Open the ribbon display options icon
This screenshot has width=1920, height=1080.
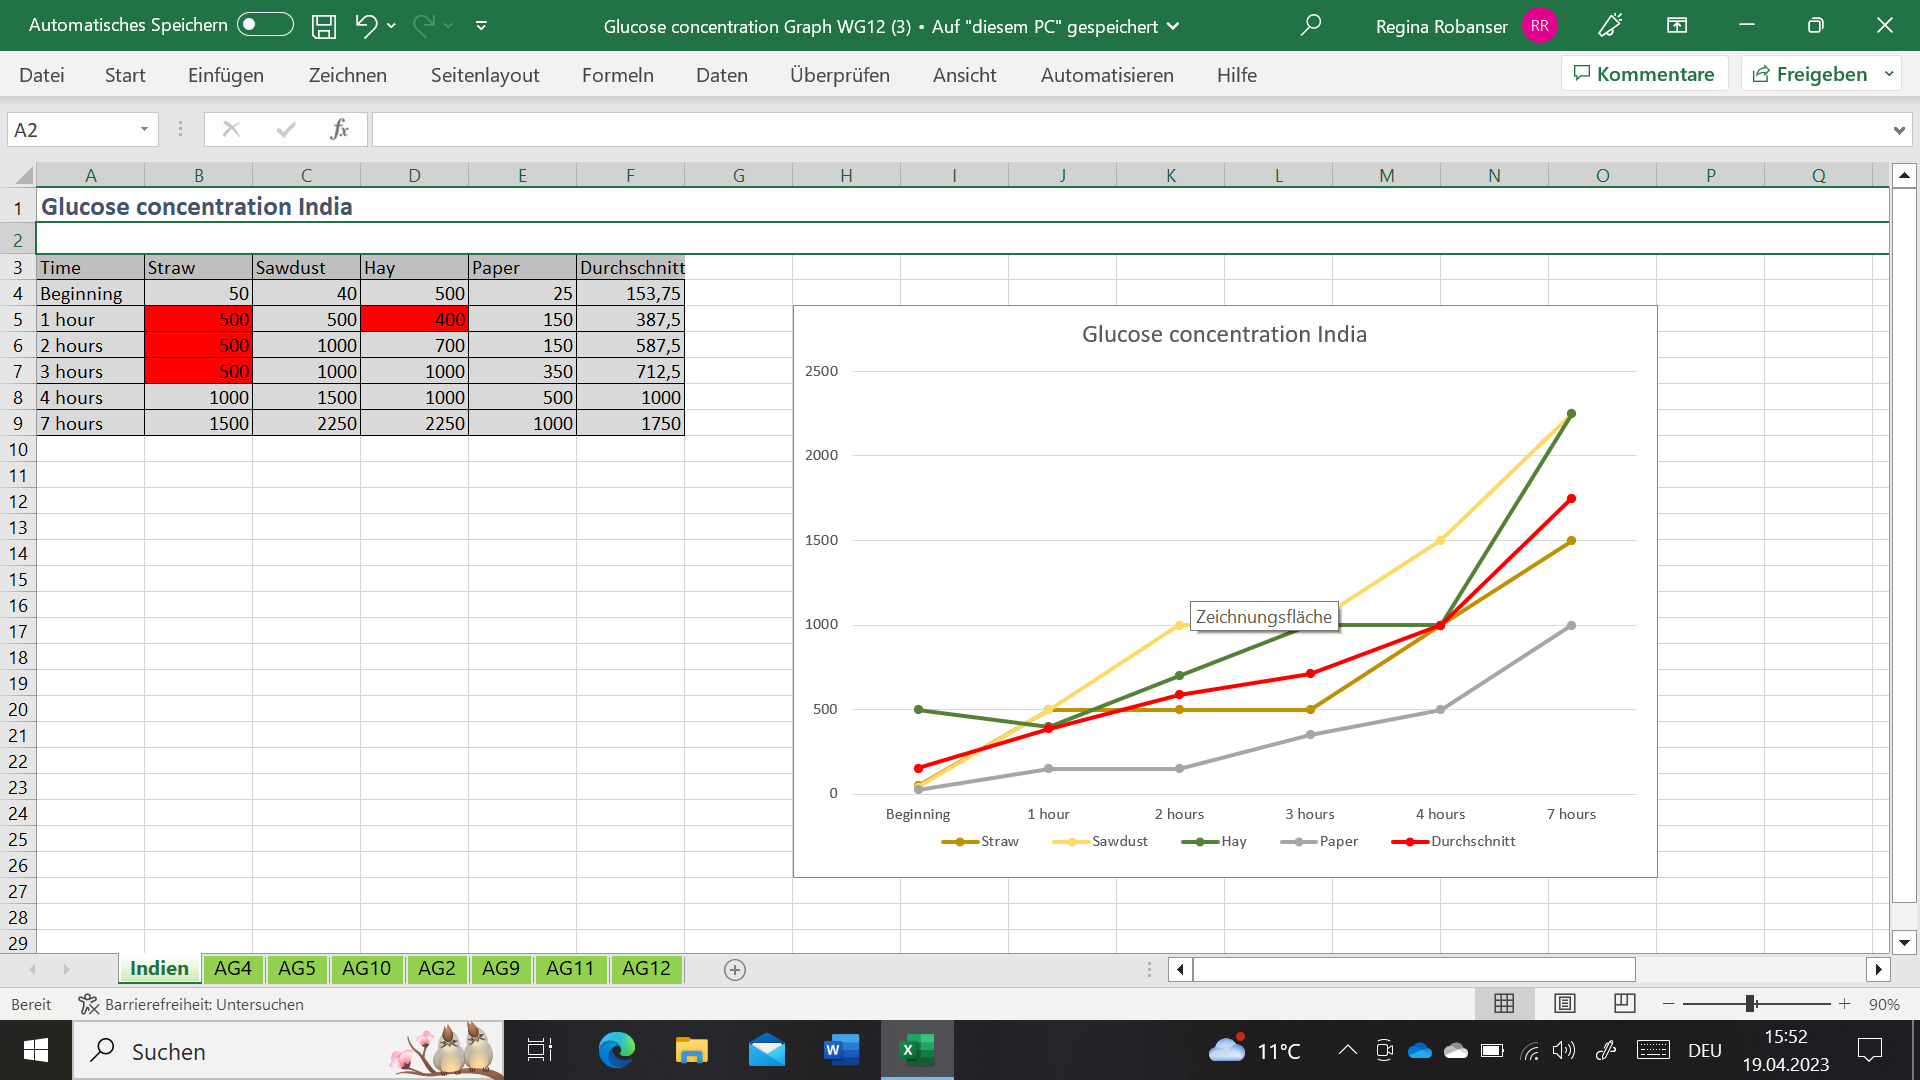coord(1677,26)
